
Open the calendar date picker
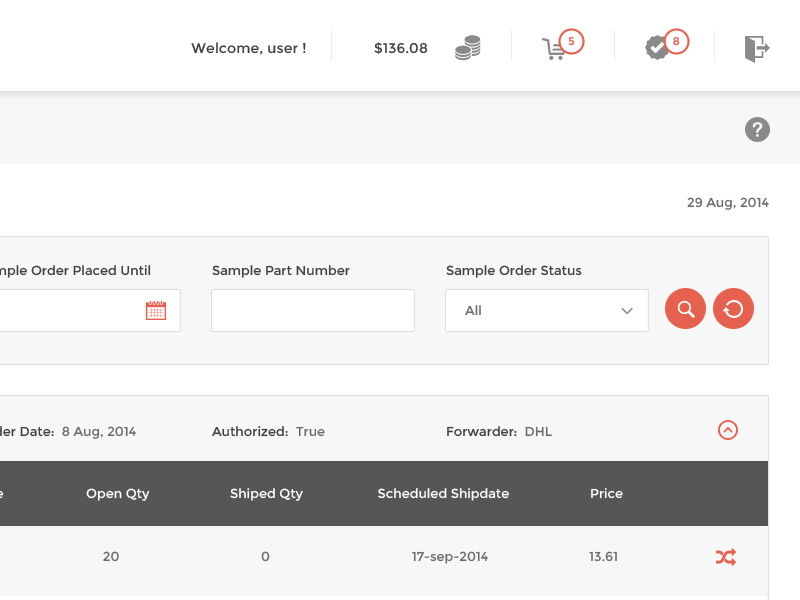157,310
